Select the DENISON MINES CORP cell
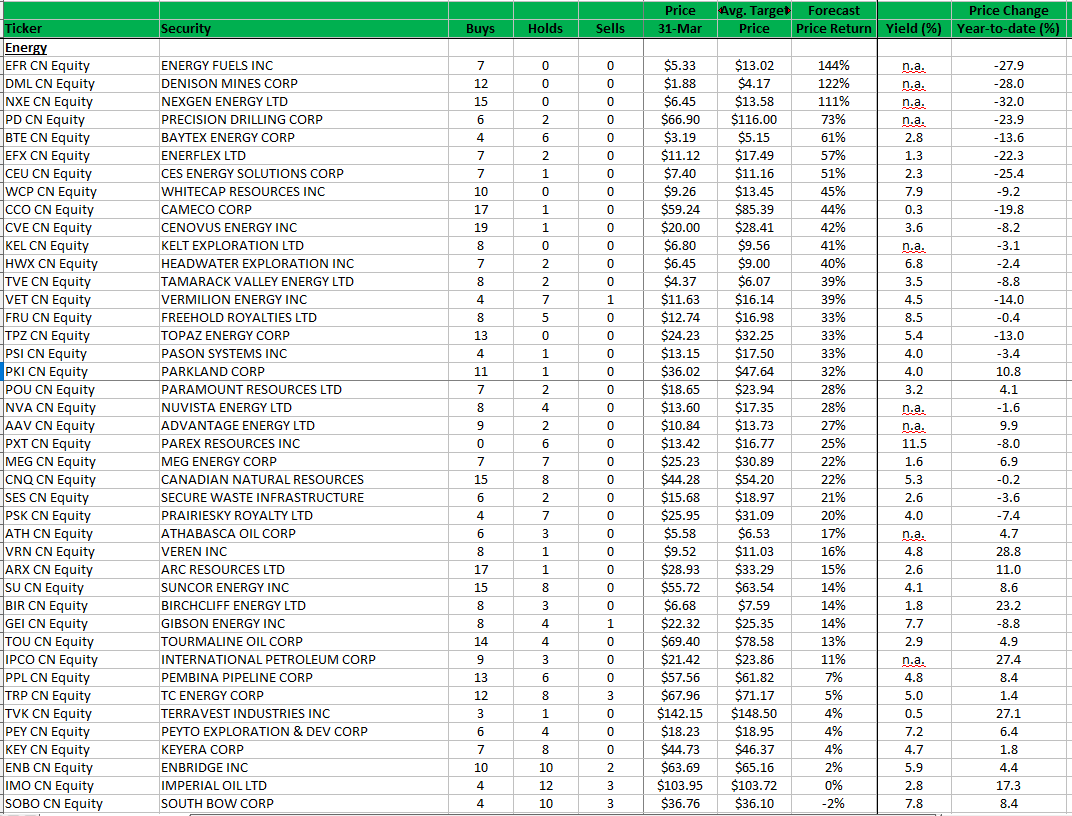The height and width of the screenshot is (816, 1072). (x=304, y=83)
